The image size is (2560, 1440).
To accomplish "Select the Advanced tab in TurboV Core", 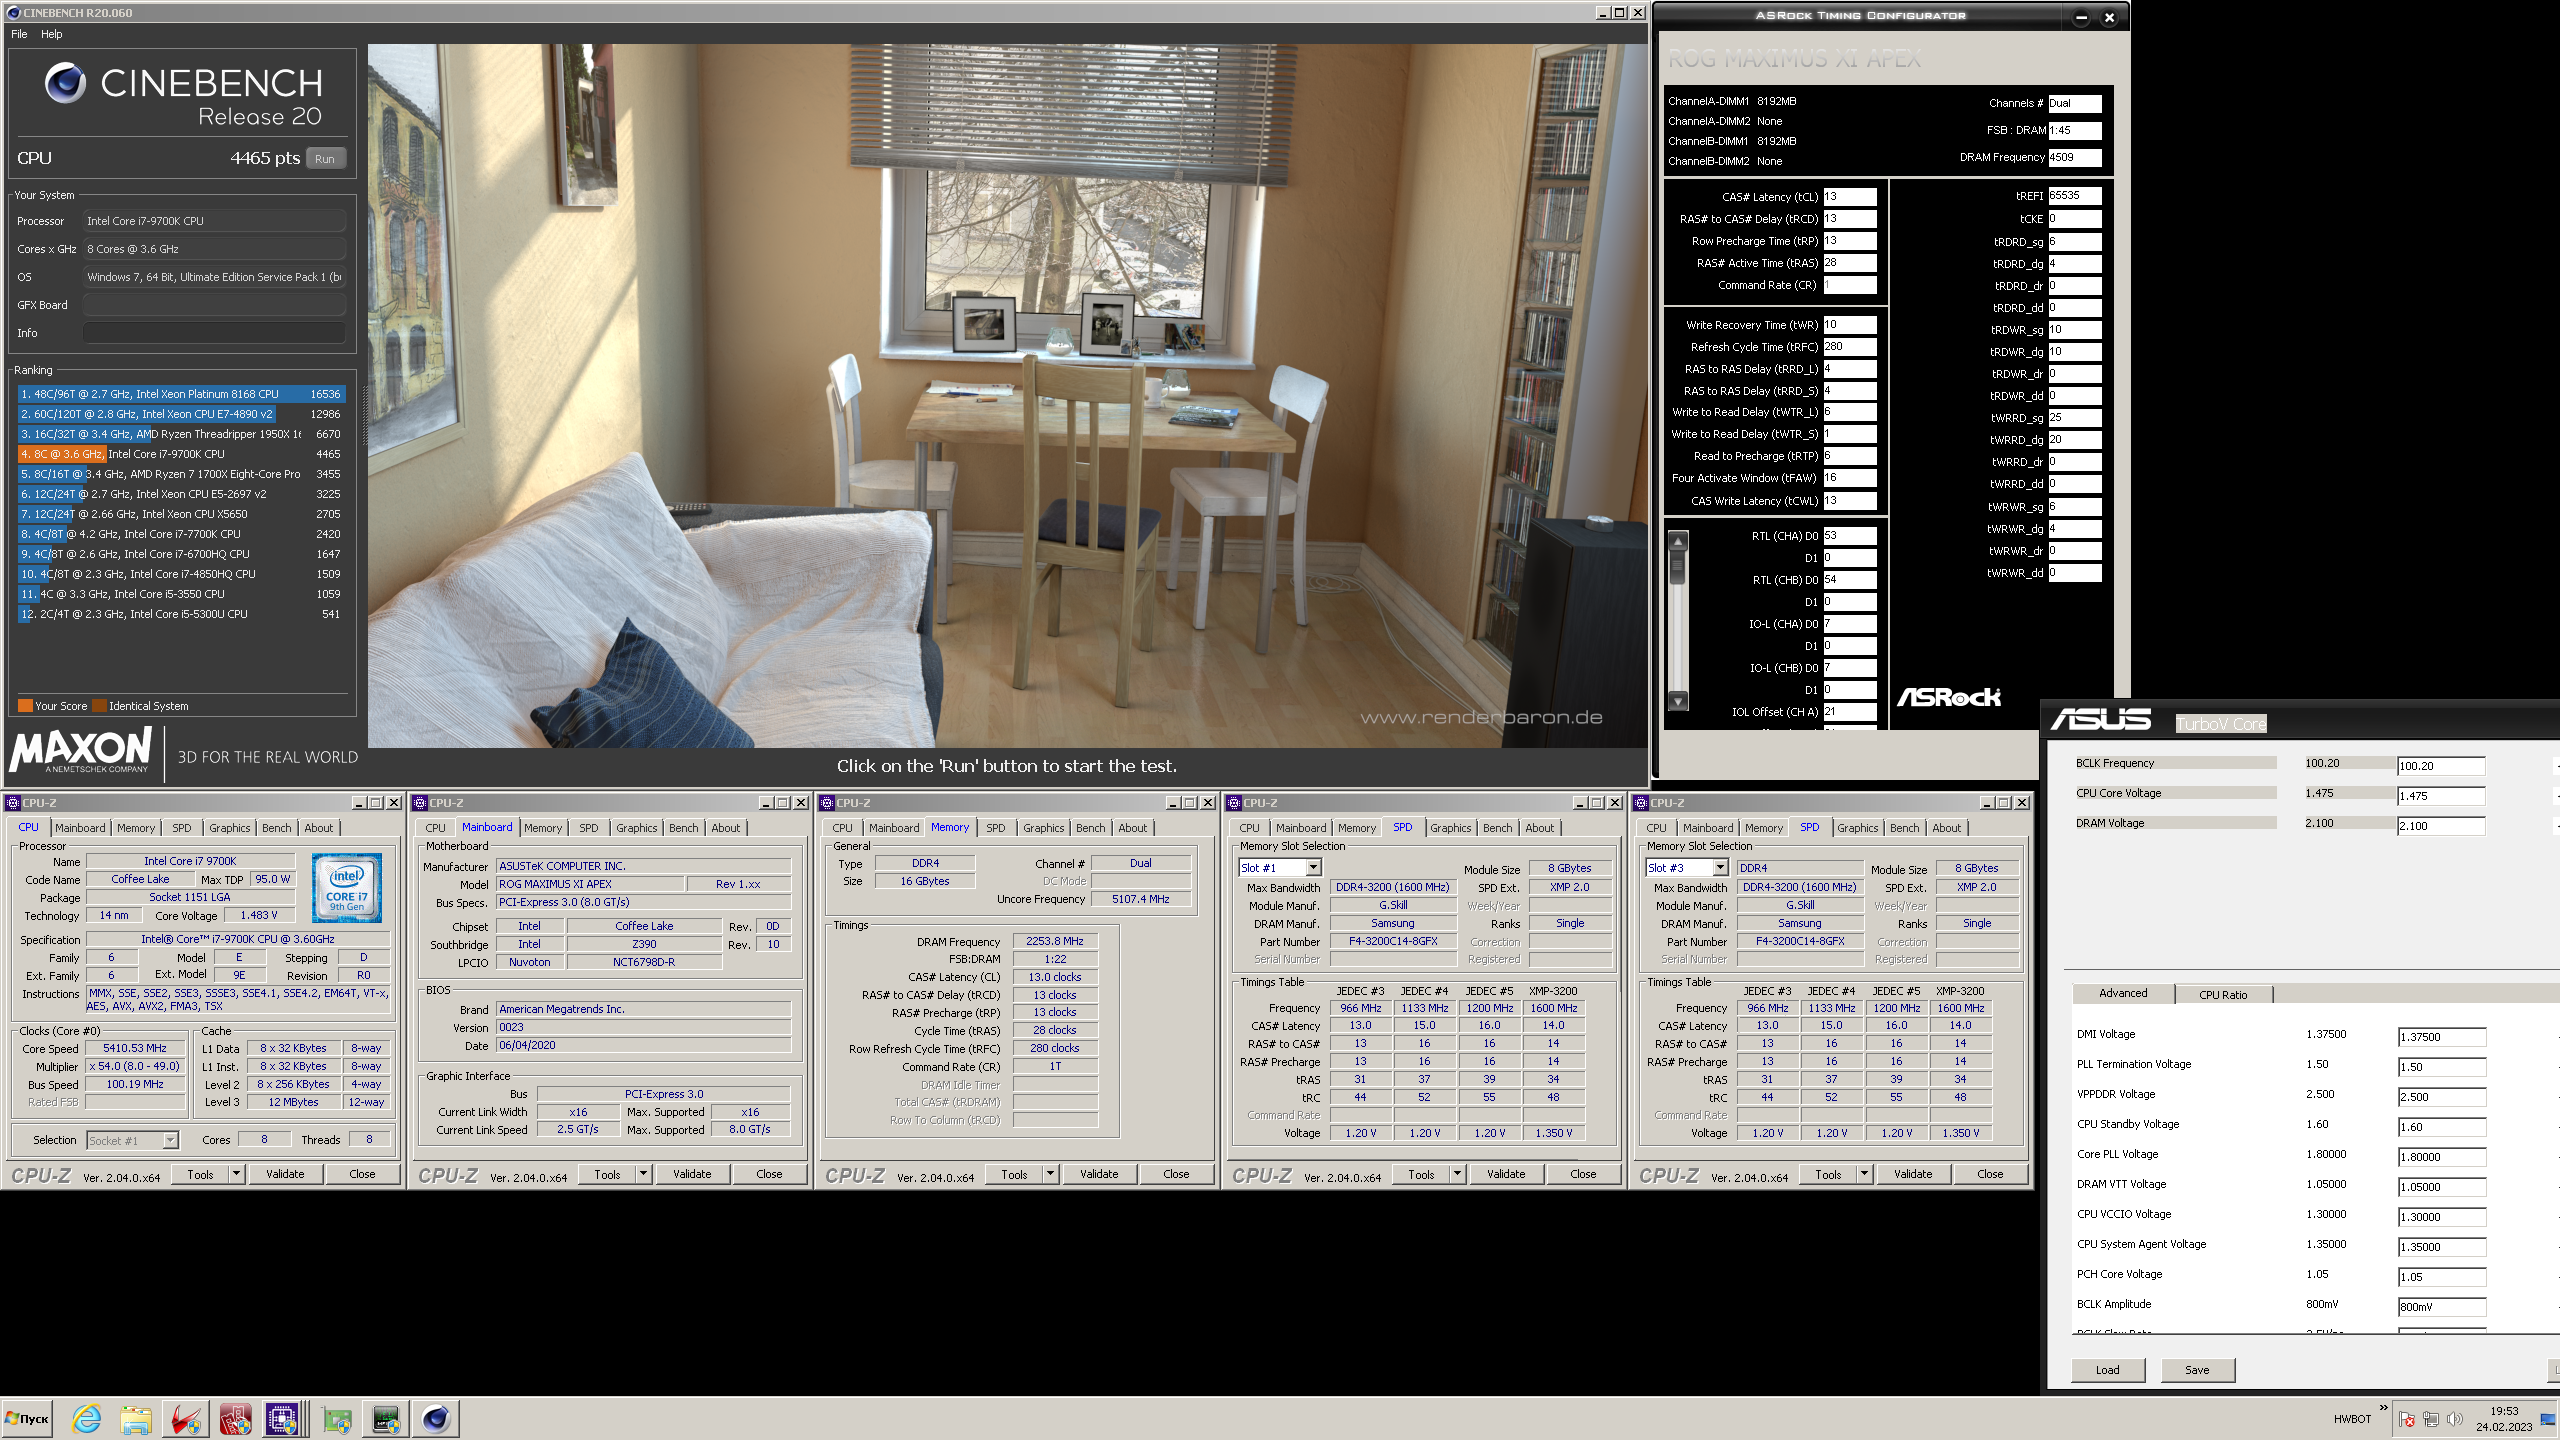I will coord(2123,993).
